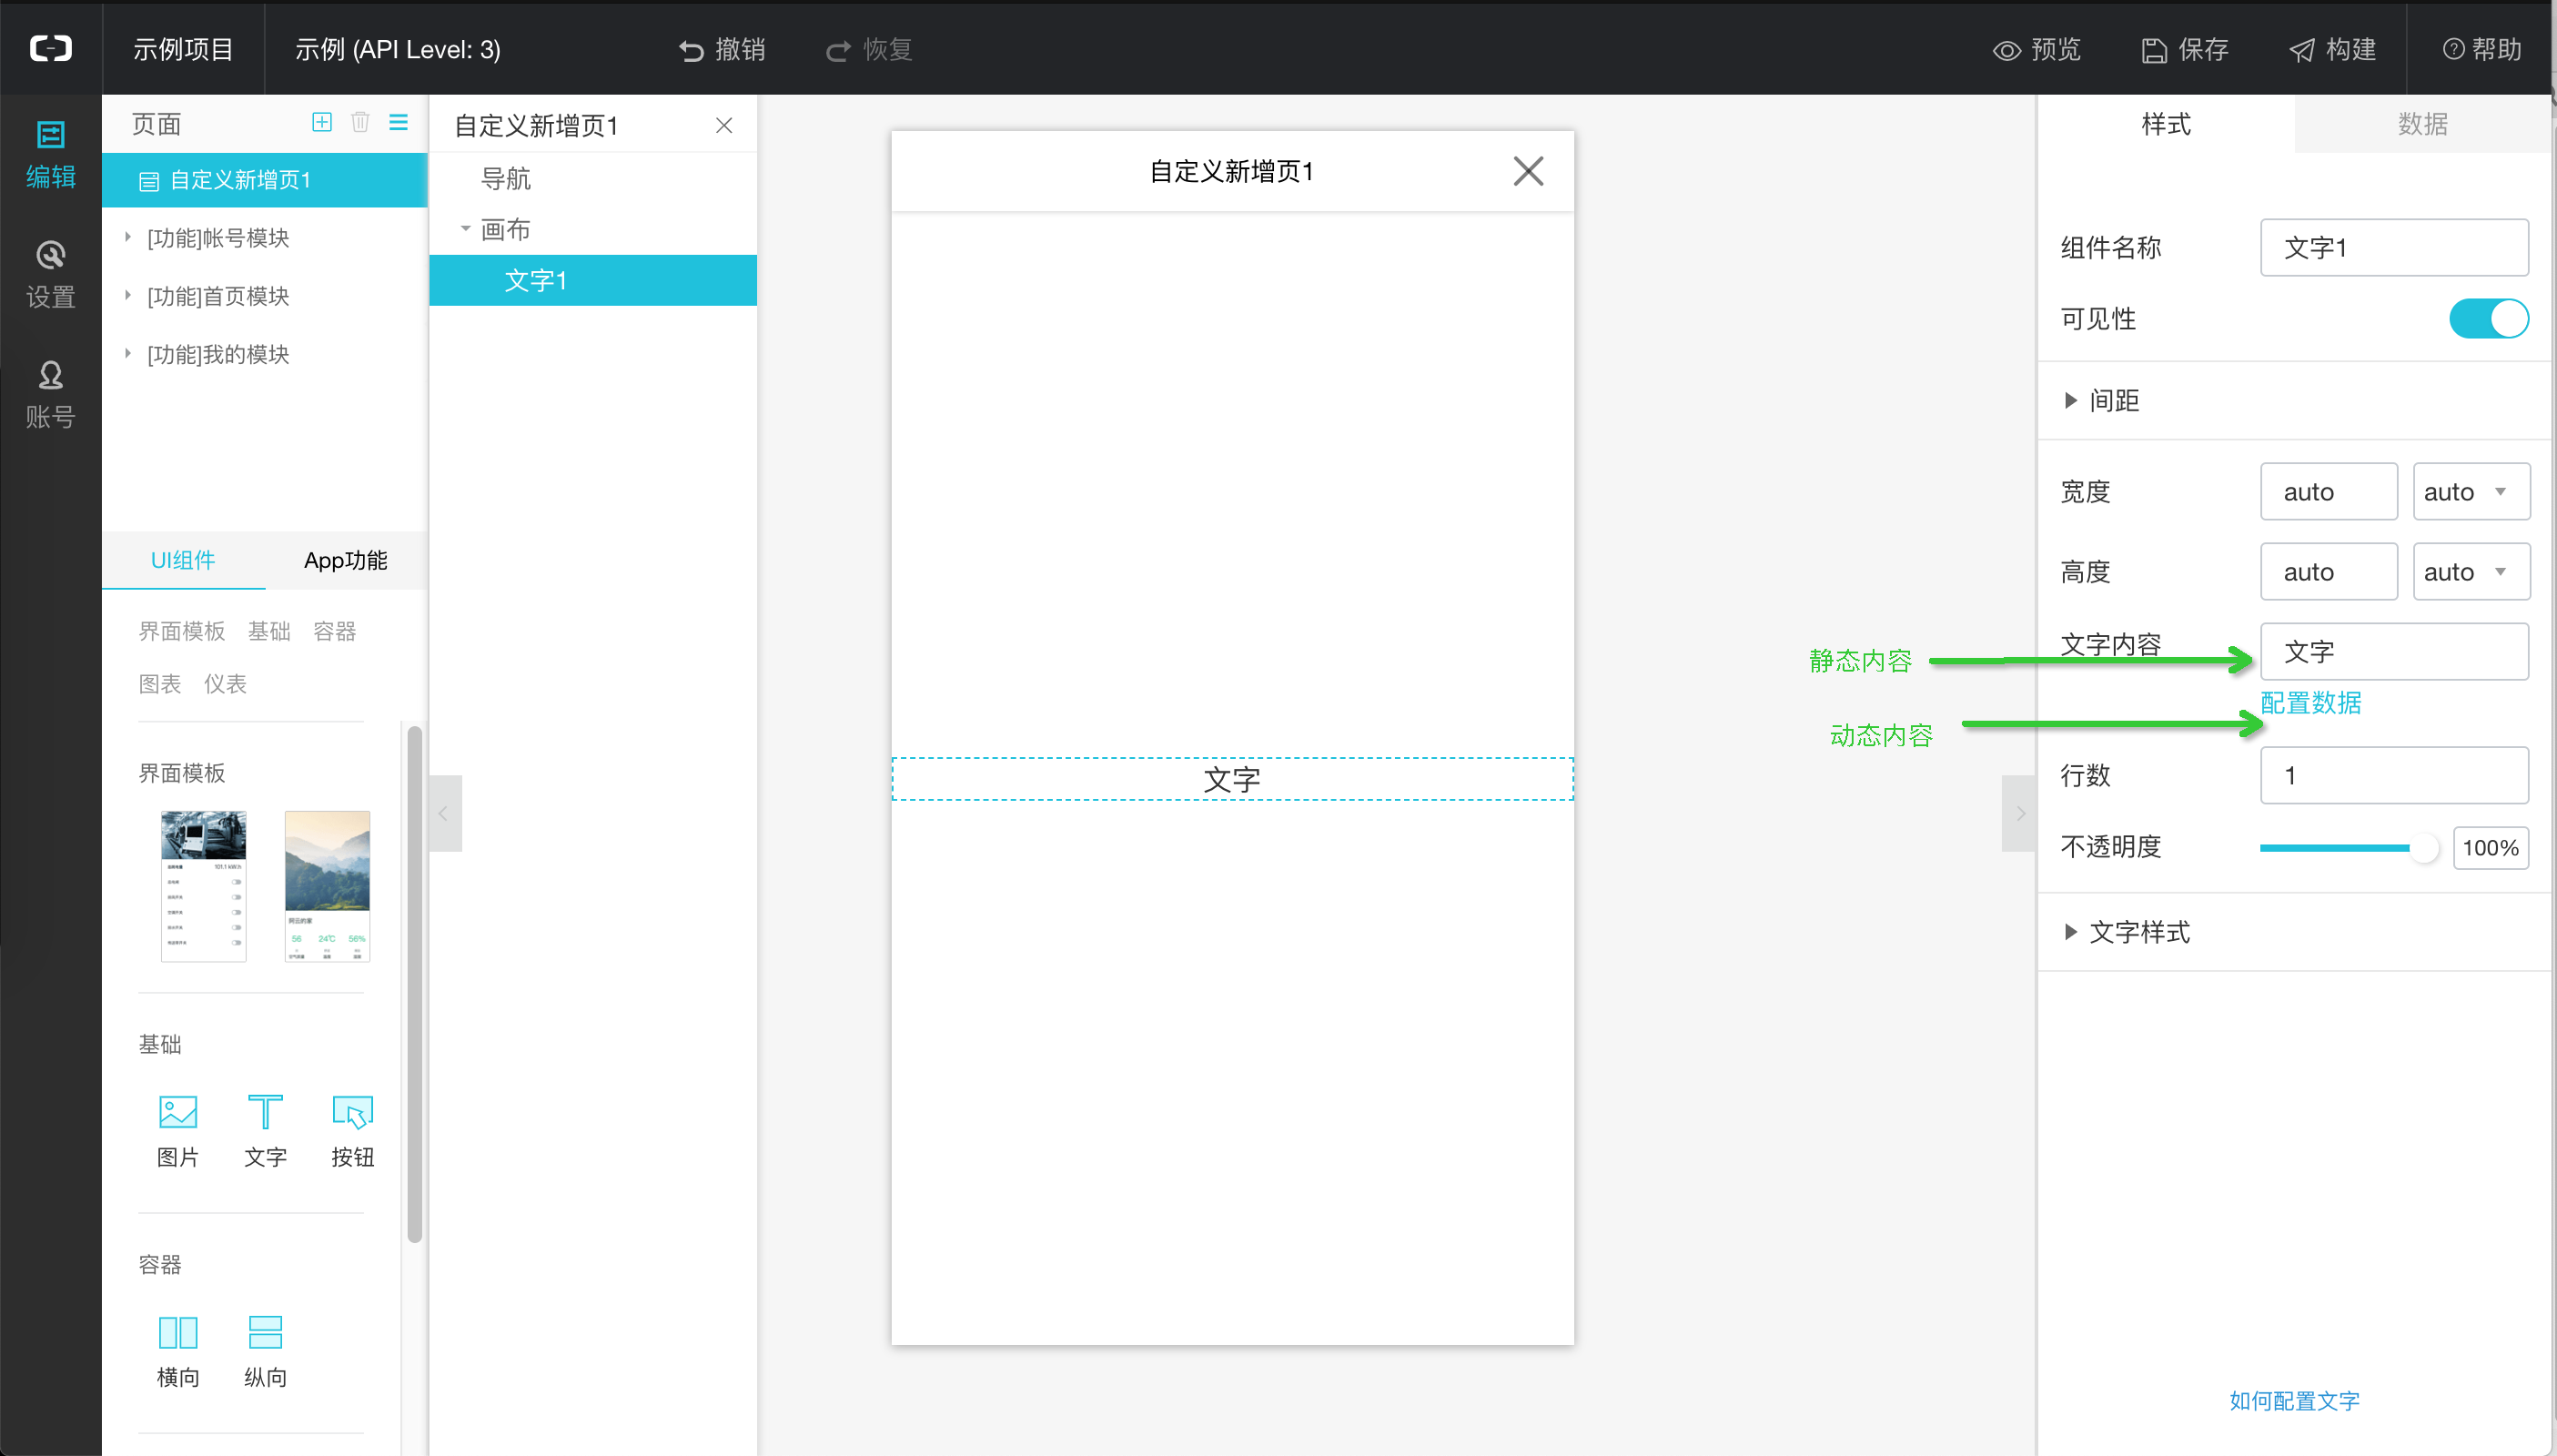
Task: Switch to the App功能 tab
Action: click(345, 560)
